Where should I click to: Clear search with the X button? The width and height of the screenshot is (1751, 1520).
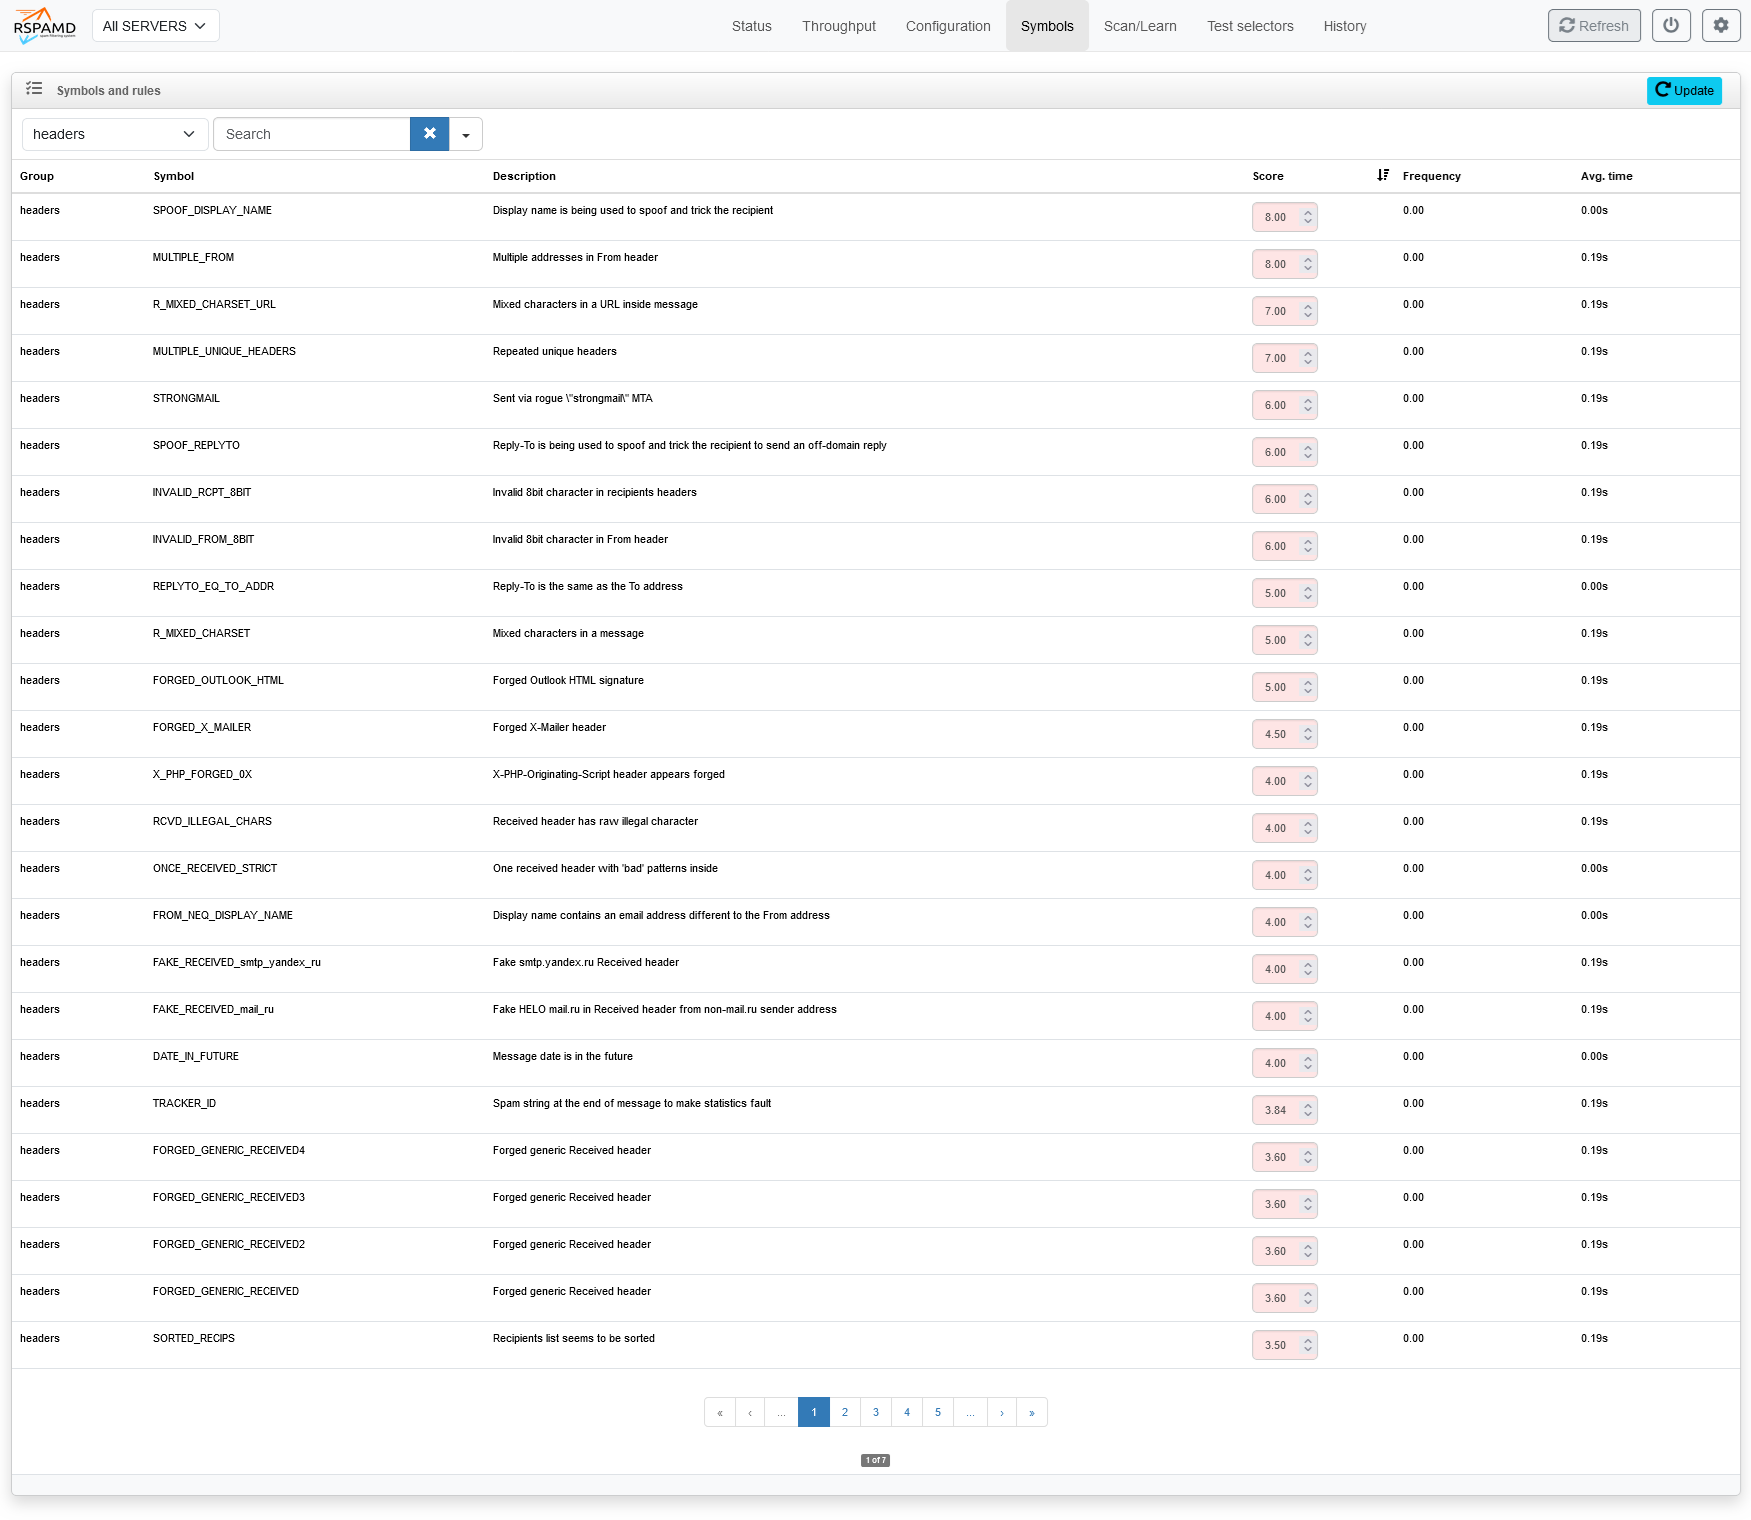430,134
